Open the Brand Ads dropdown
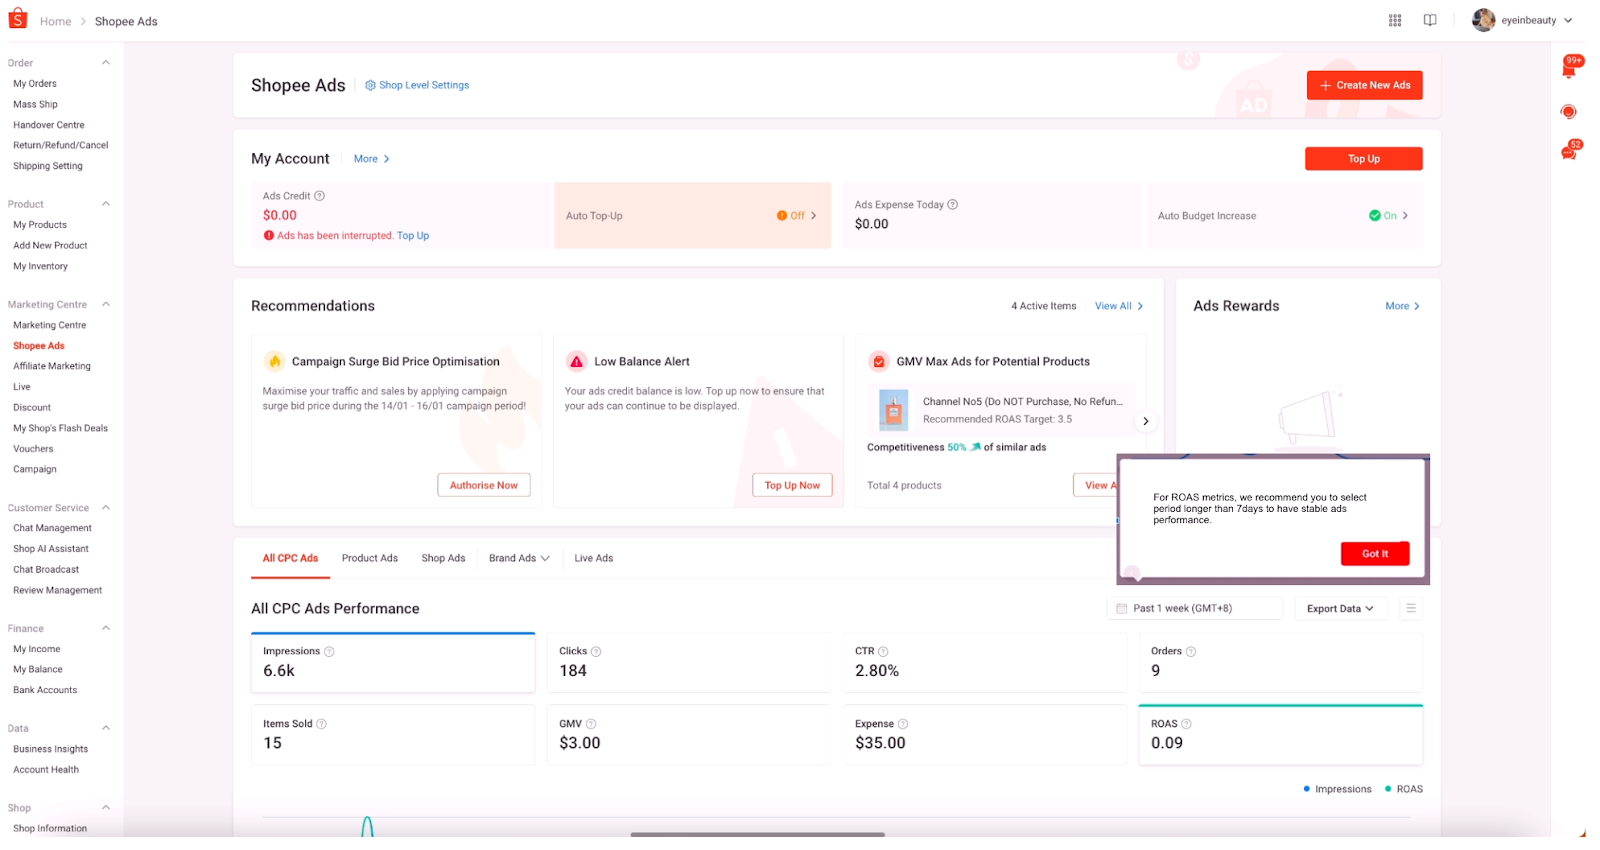The width and height of the screenshot is (1600, 850). [519, 558]
